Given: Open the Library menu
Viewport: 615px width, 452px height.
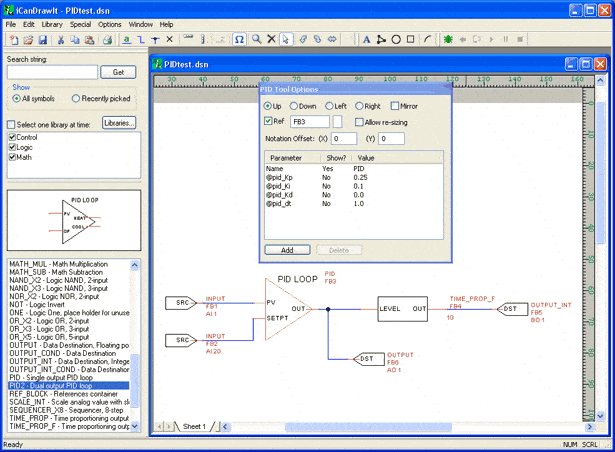Looking at the screenshot, I should coord(52,24).
